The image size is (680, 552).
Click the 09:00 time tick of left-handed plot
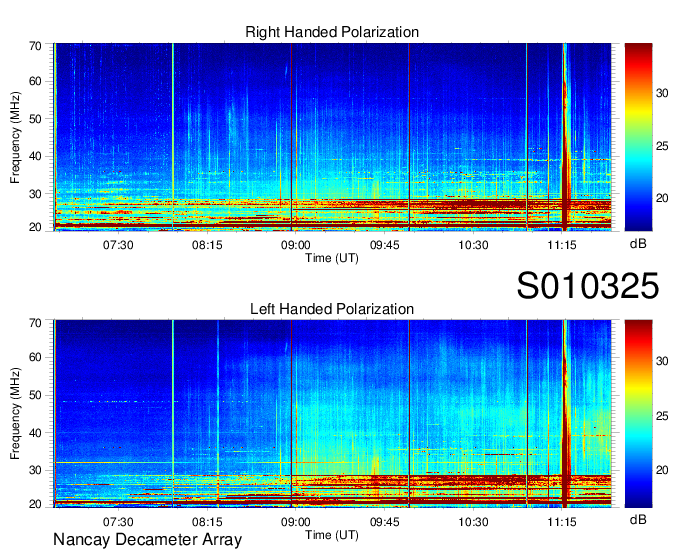[296, 522]
